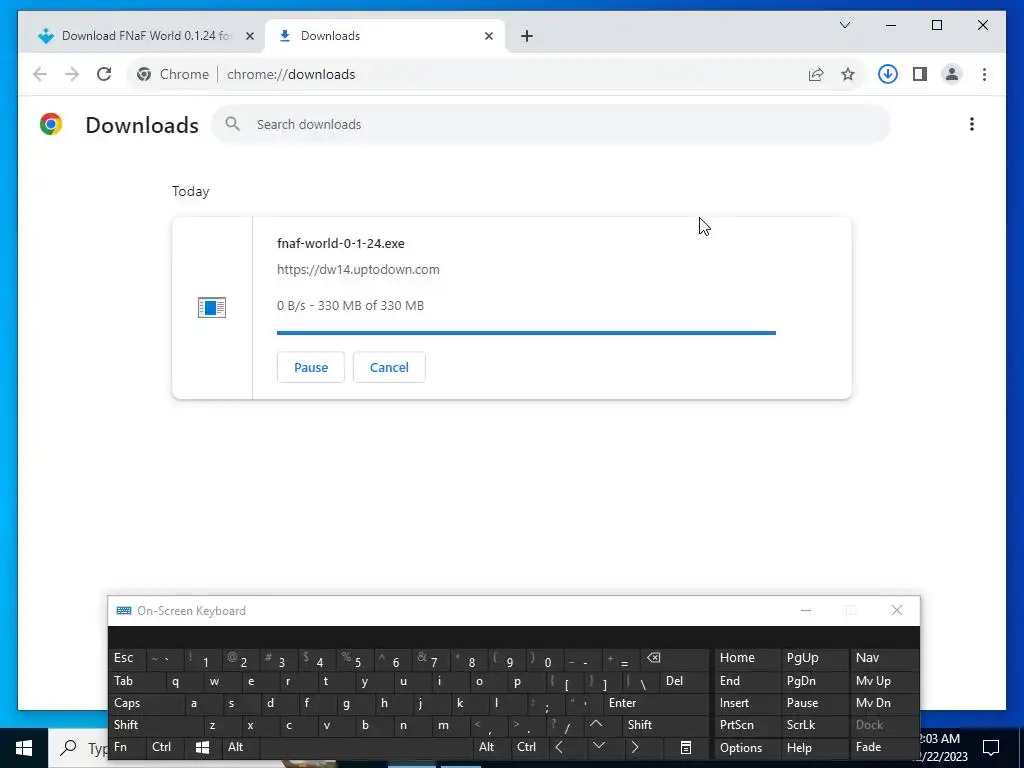Image resolution: width=1024 pixels, height=768 pixels.
Task: Toggle left Alt on On-Screen Keyboard
Action: (240, 747)
